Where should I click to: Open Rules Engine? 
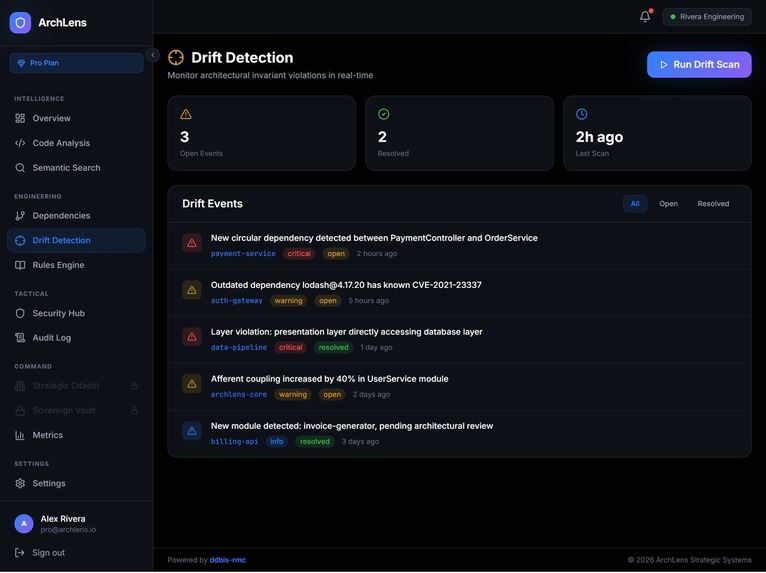click(76, 265)
